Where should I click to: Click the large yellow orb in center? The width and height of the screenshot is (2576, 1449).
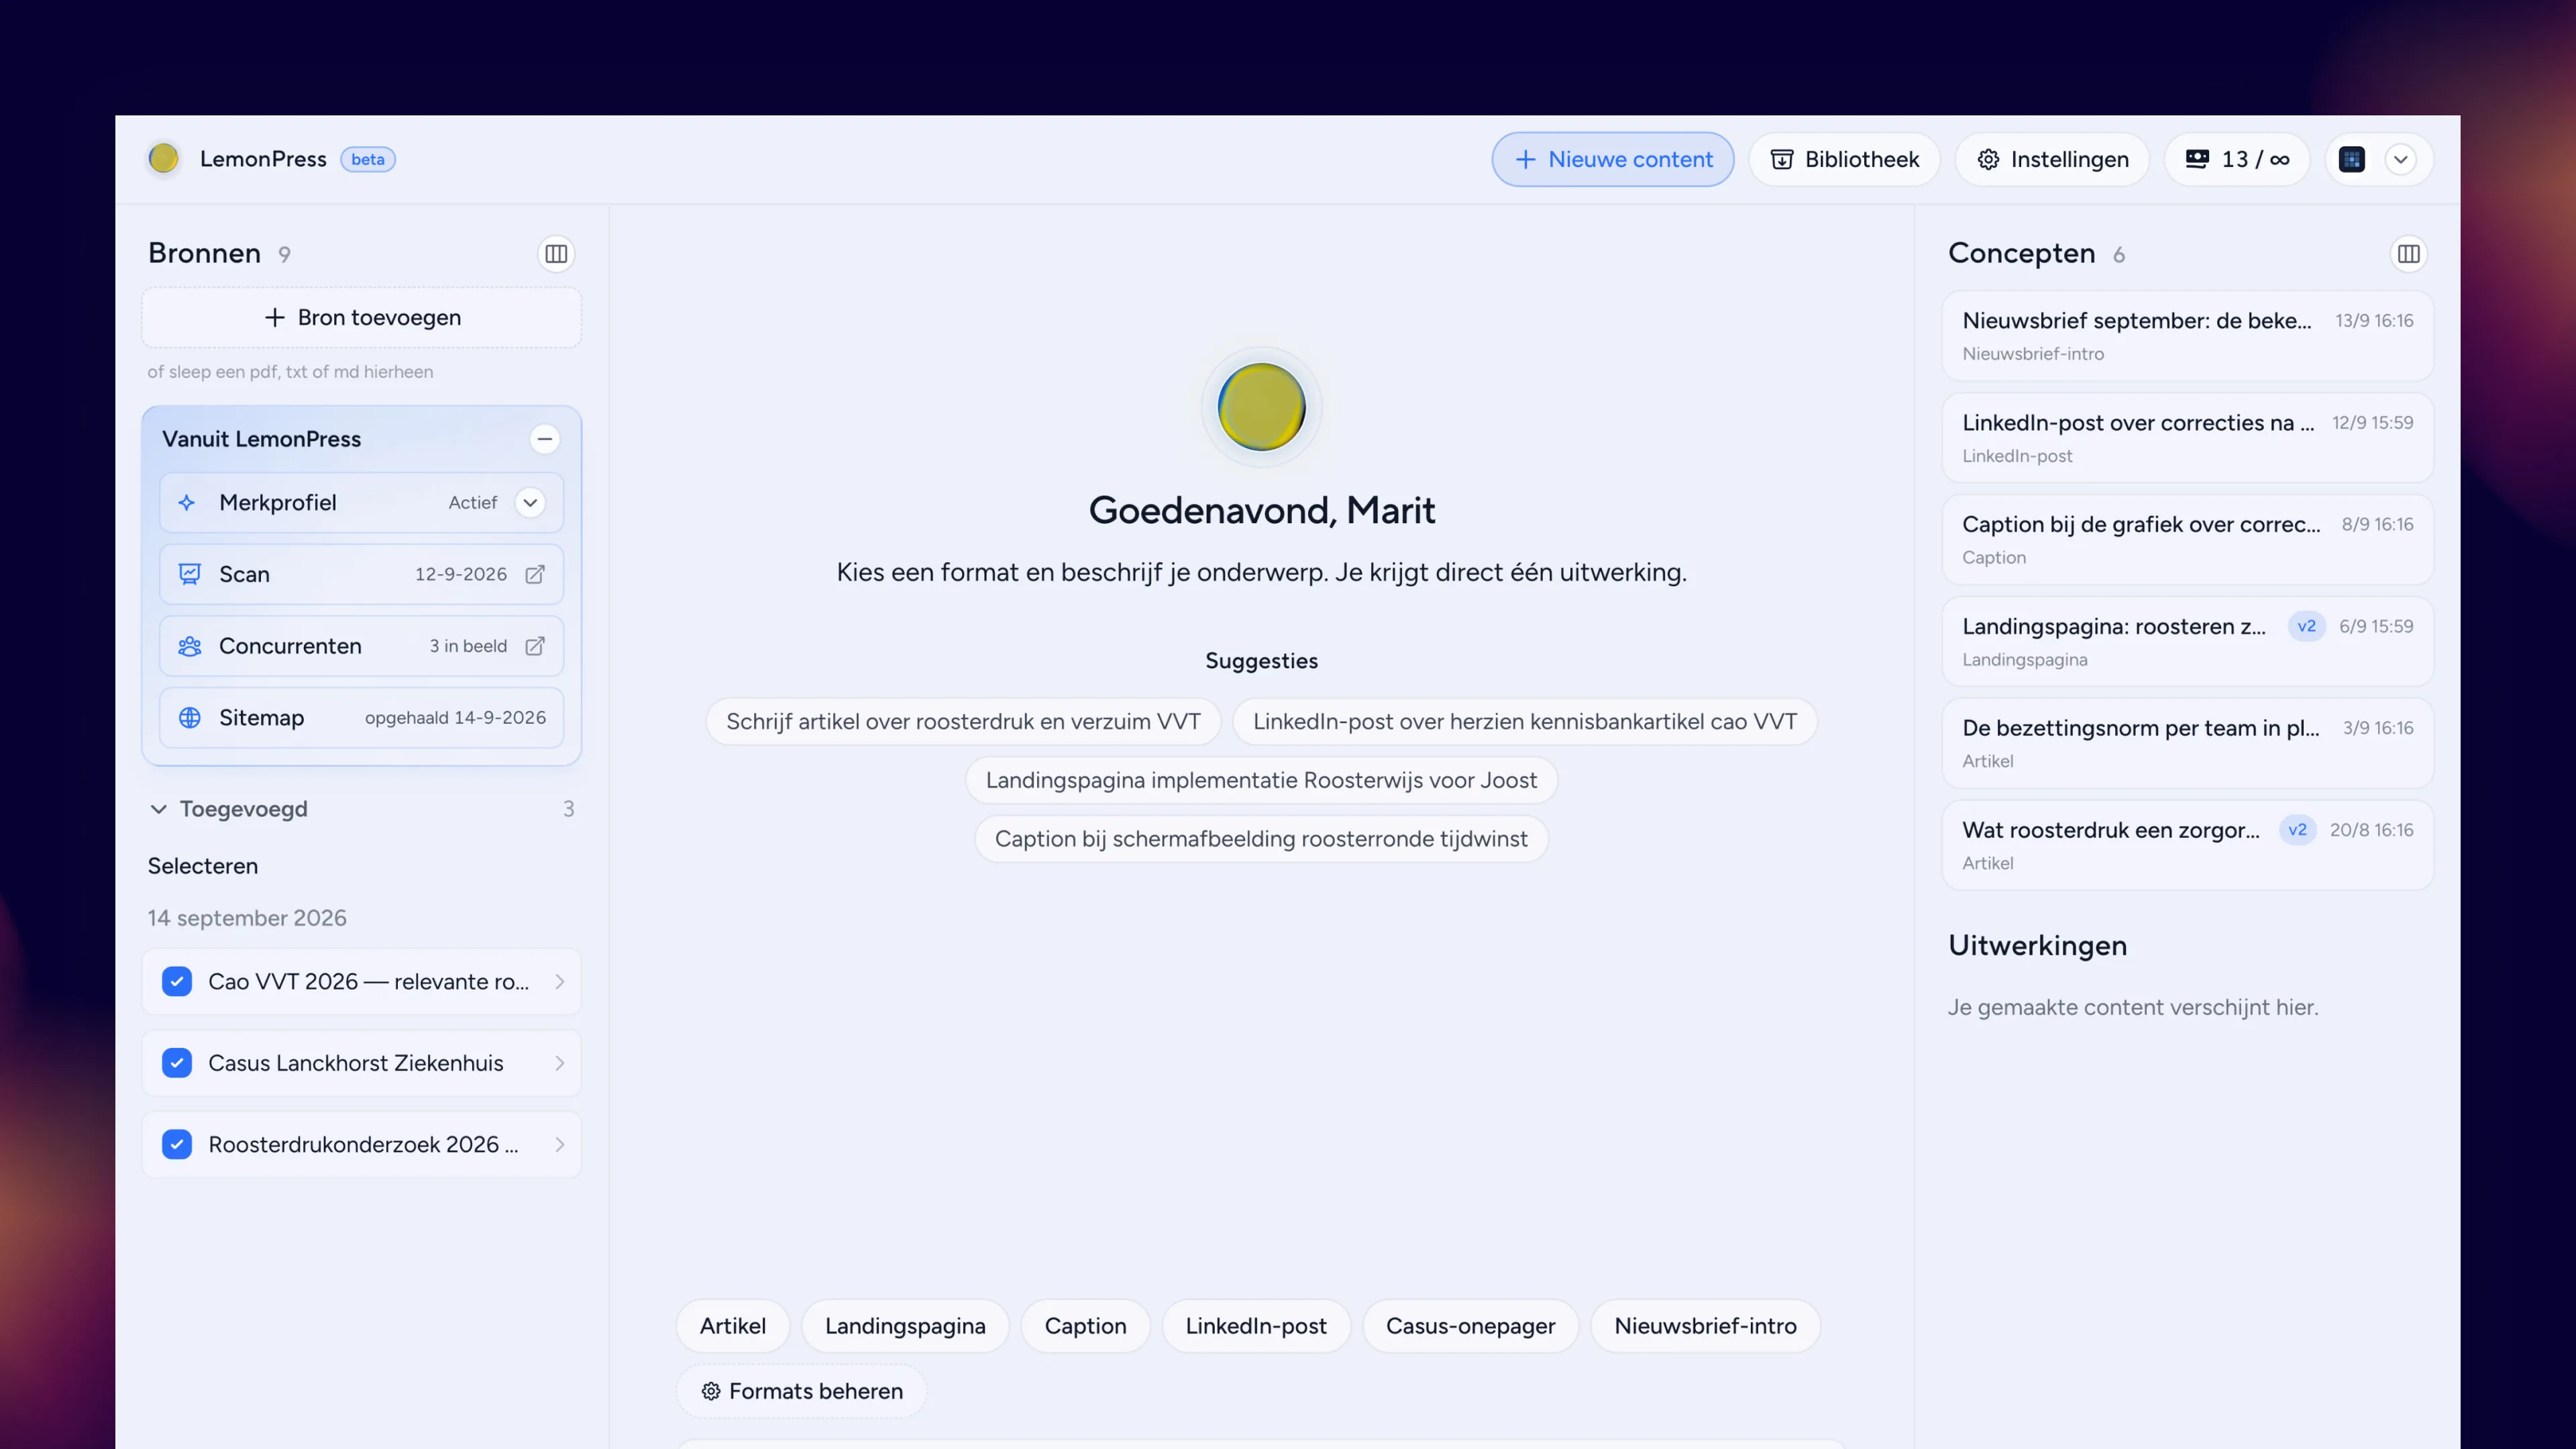click(1261, 407)
